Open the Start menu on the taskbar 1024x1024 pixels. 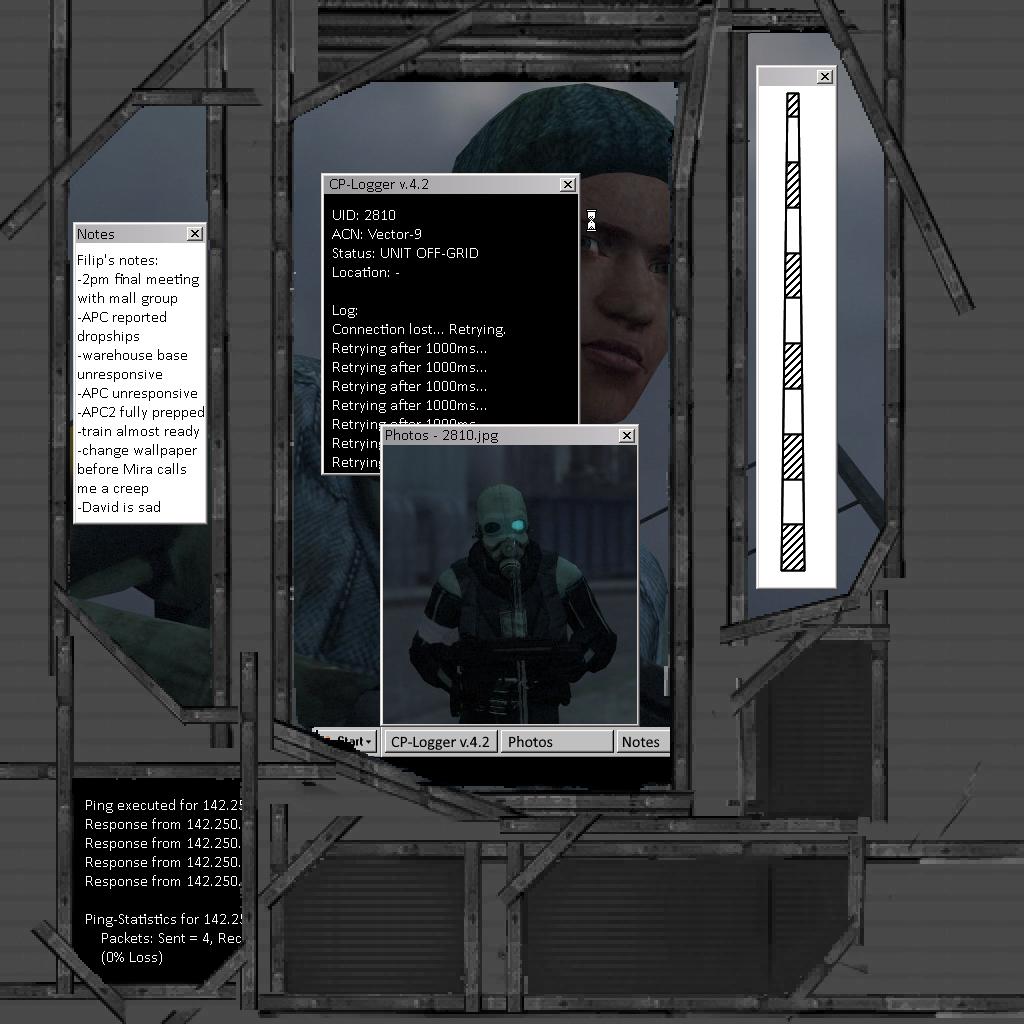[x=347, y=741]
